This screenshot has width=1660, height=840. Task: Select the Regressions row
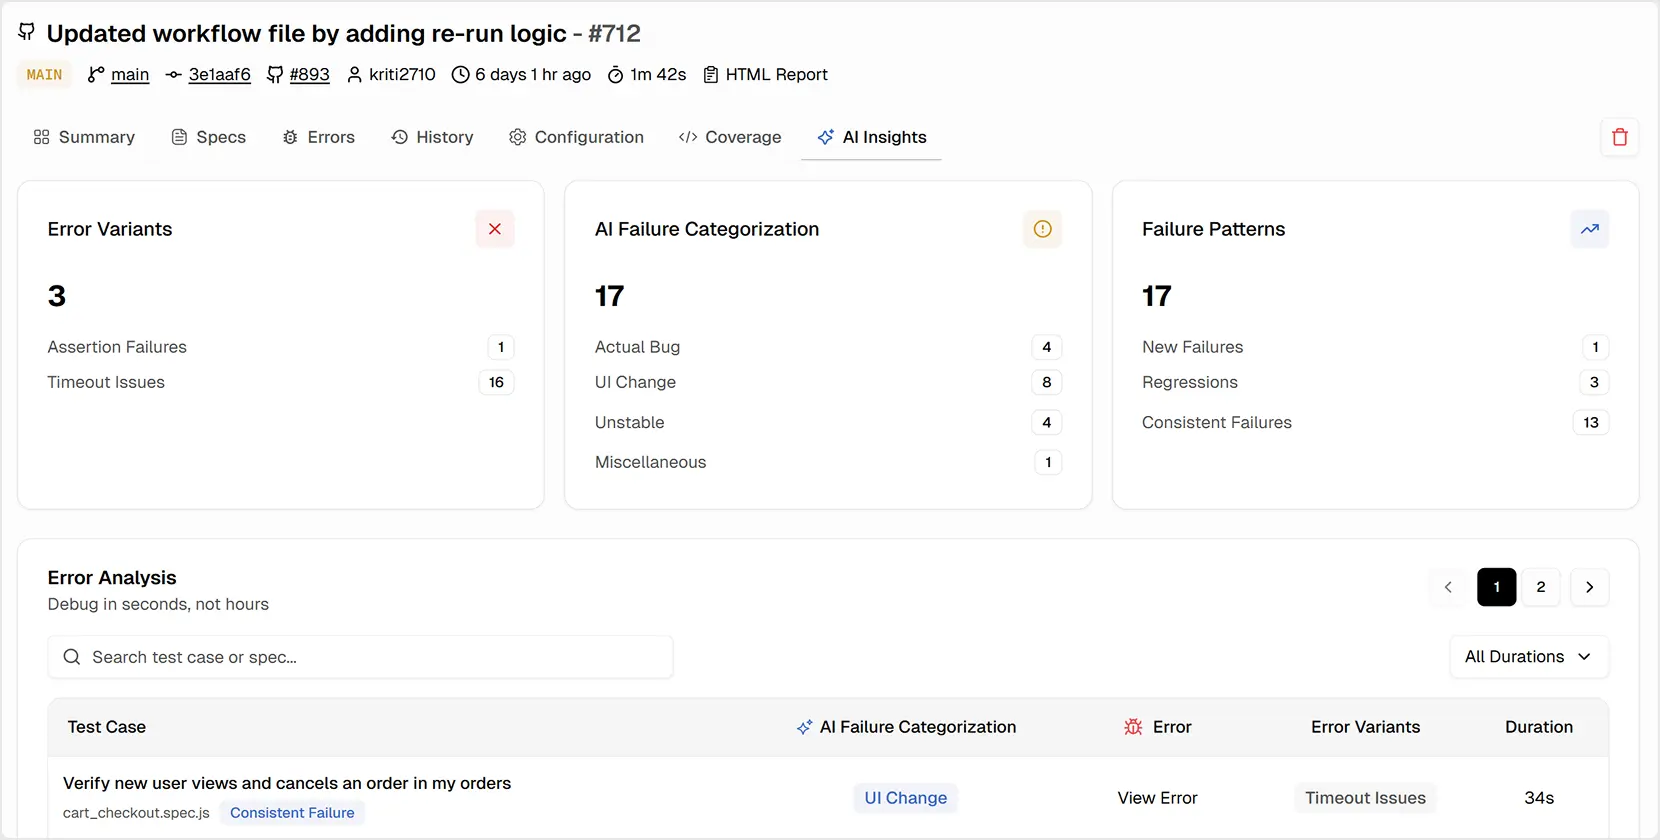(x=1375, y=382)
